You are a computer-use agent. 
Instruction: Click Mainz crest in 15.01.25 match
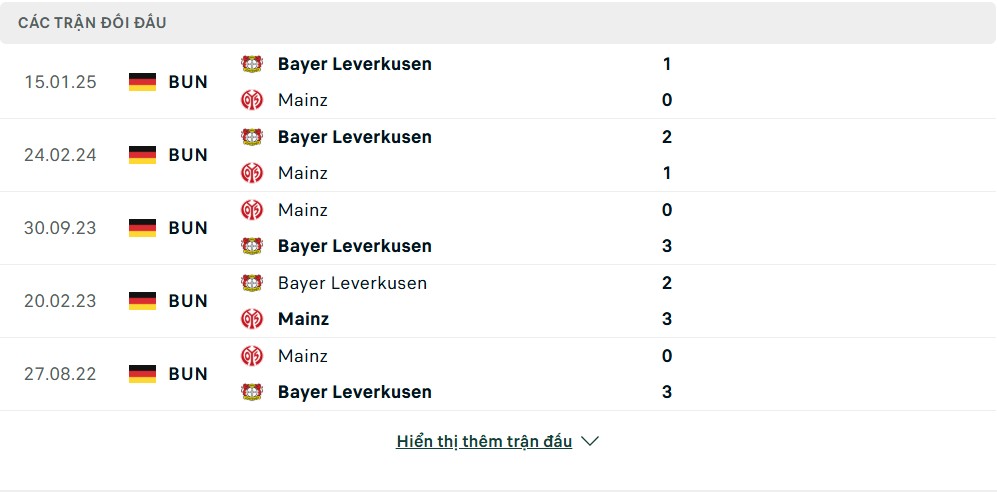pos(252,100)
